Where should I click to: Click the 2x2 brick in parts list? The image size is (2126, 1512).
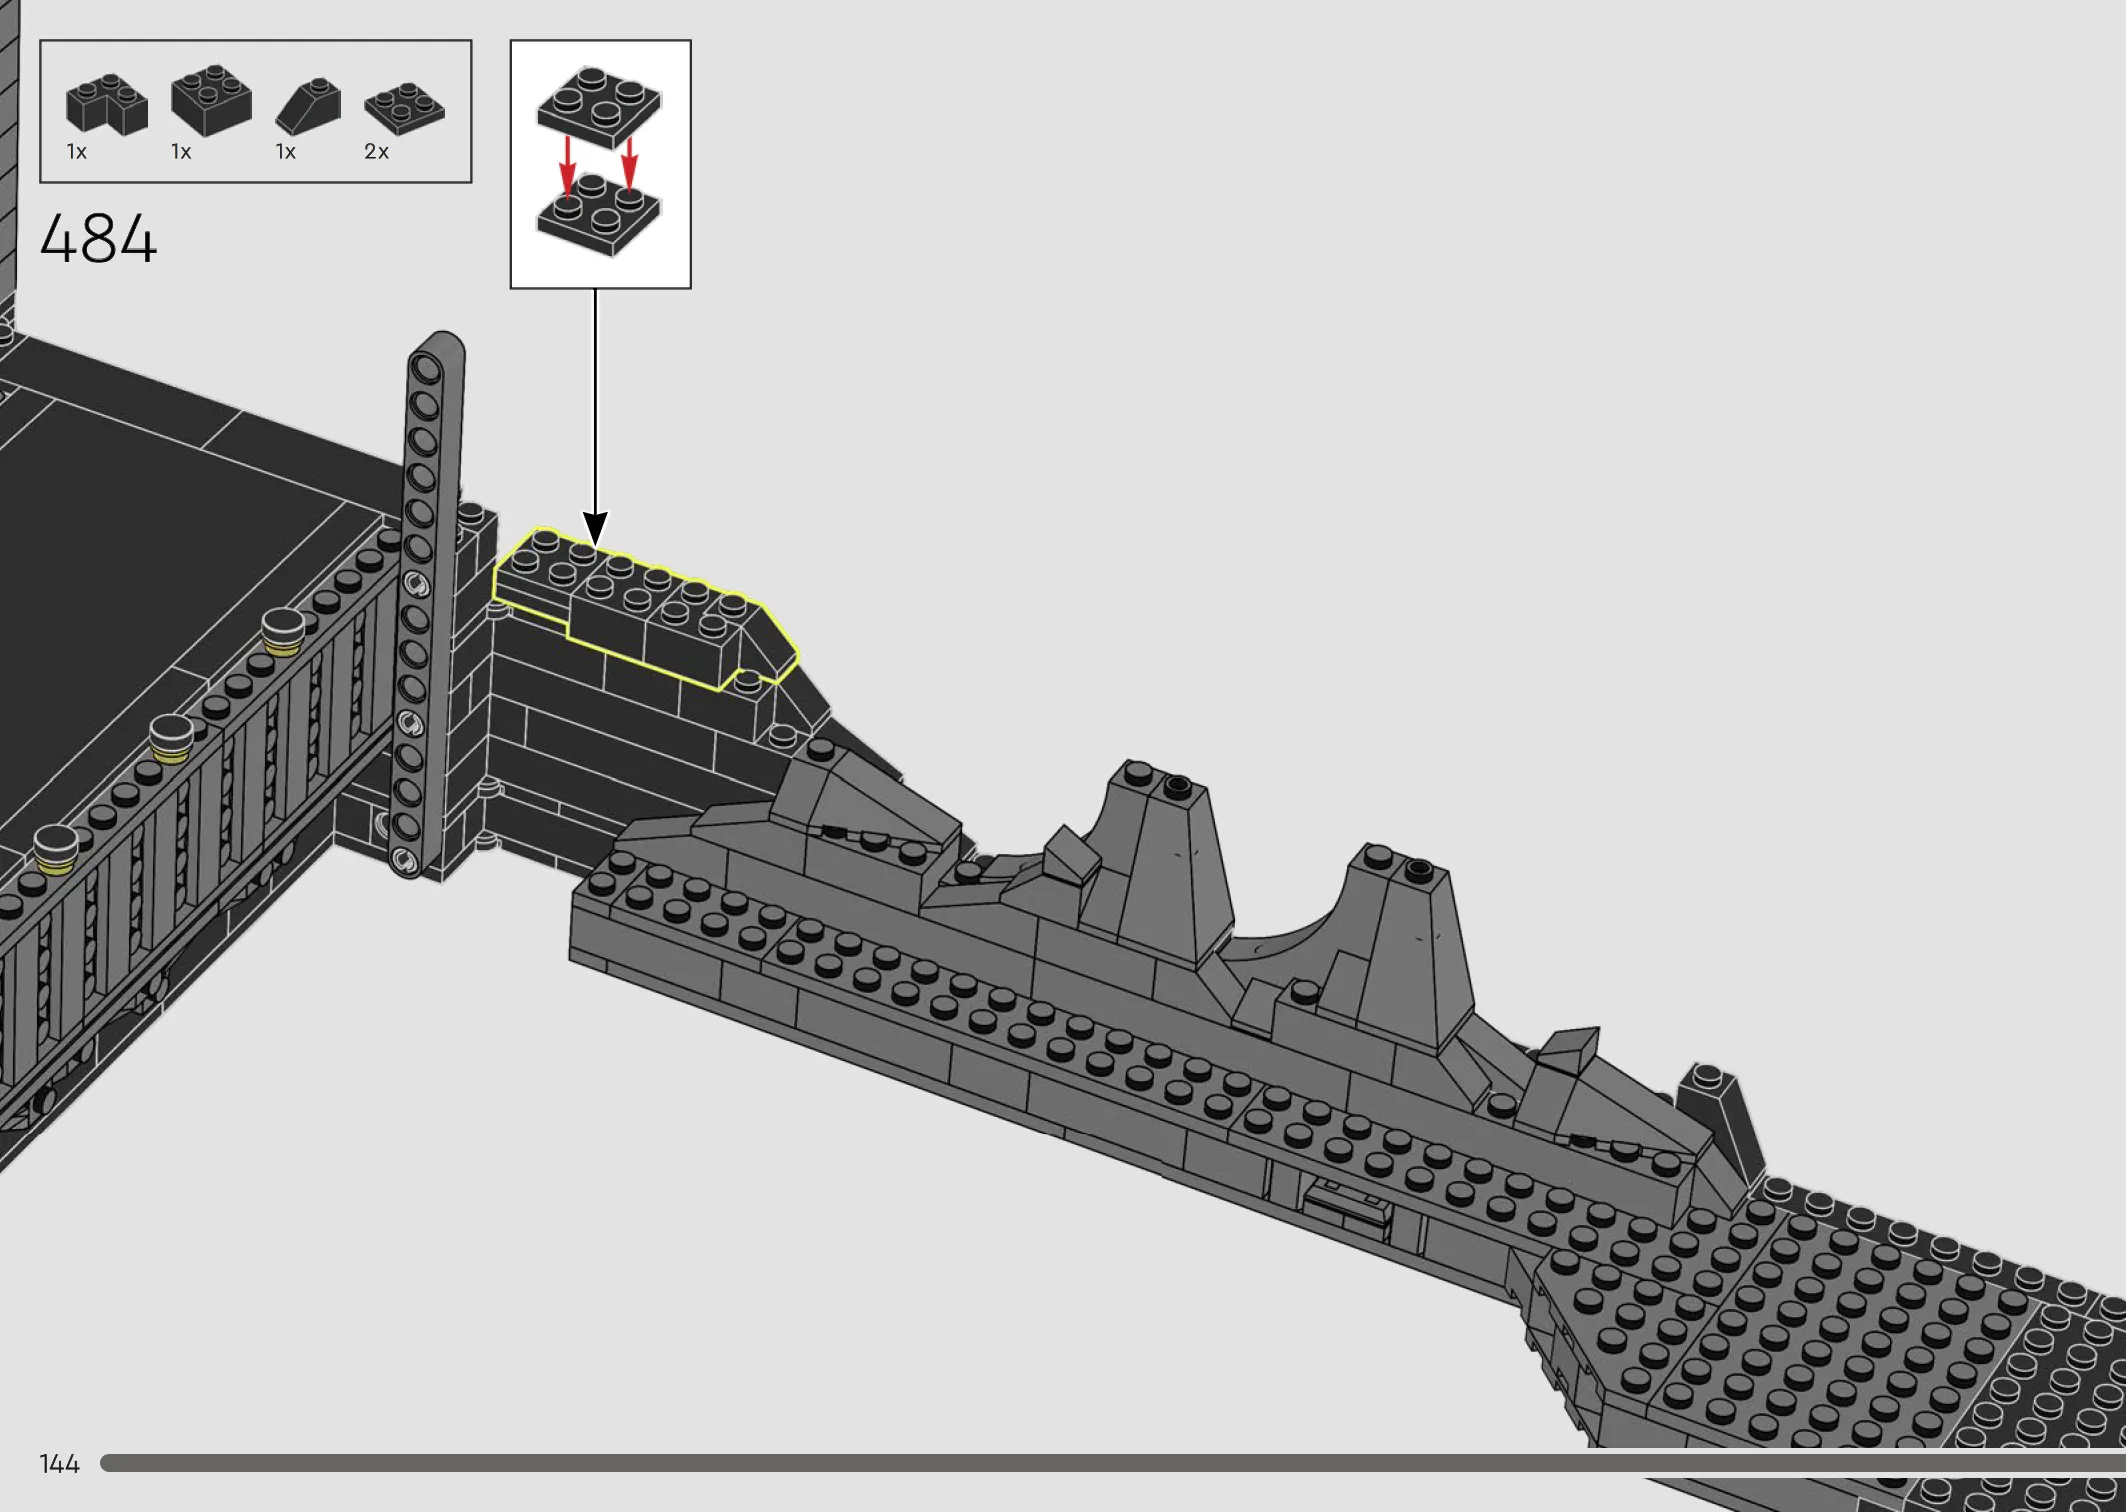(211, 100)
